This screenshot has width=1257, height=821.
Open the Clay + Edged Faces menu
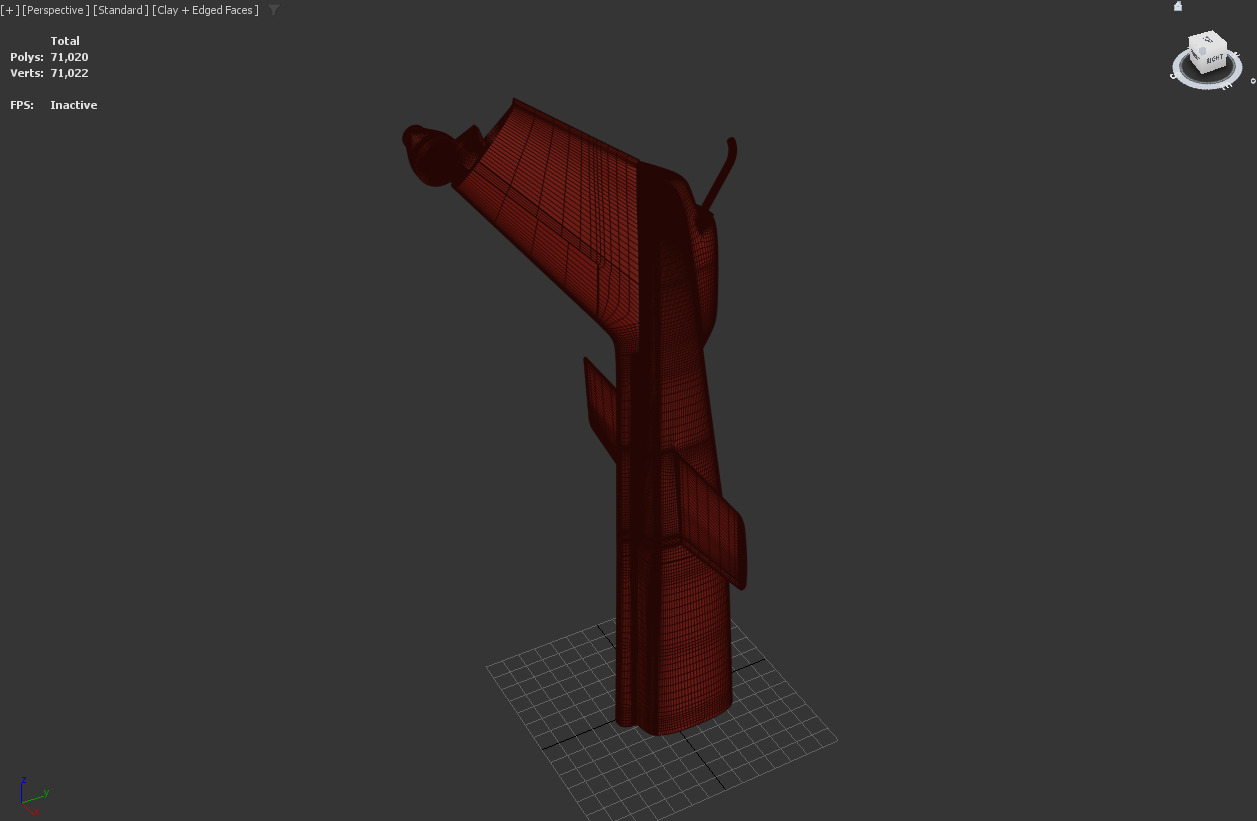click(205, 10)
